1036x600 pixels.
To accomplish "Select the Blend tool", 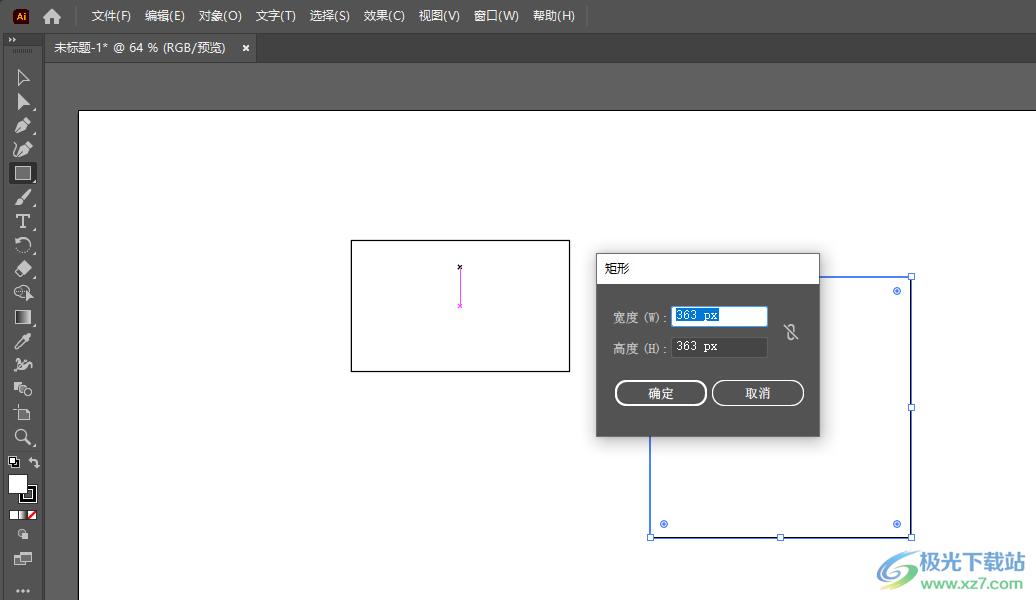I will click(x=22, y=389).
